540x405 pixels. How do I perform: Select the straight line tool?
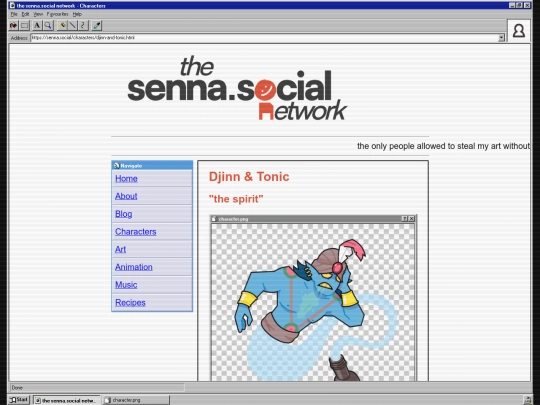click(x=73, y=25)
